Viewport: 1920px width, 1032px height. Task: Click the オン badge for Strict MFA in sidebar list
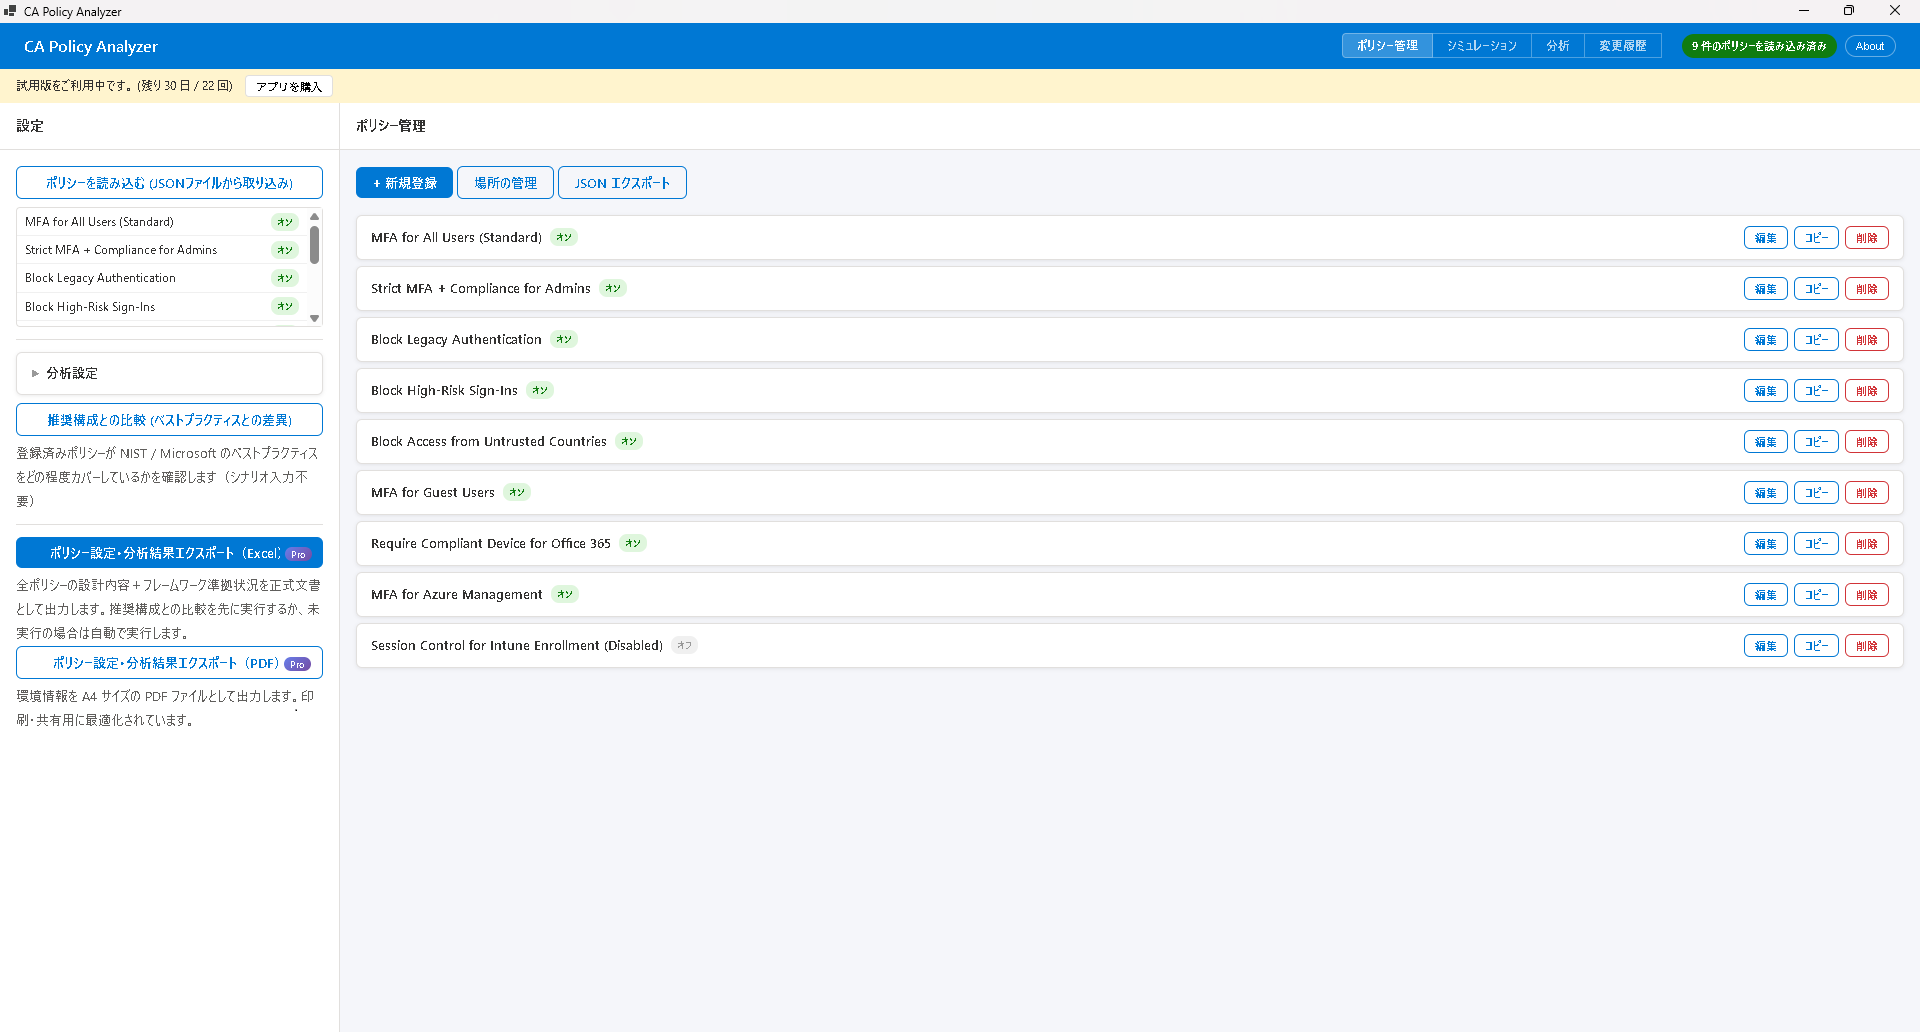point(285,250)
